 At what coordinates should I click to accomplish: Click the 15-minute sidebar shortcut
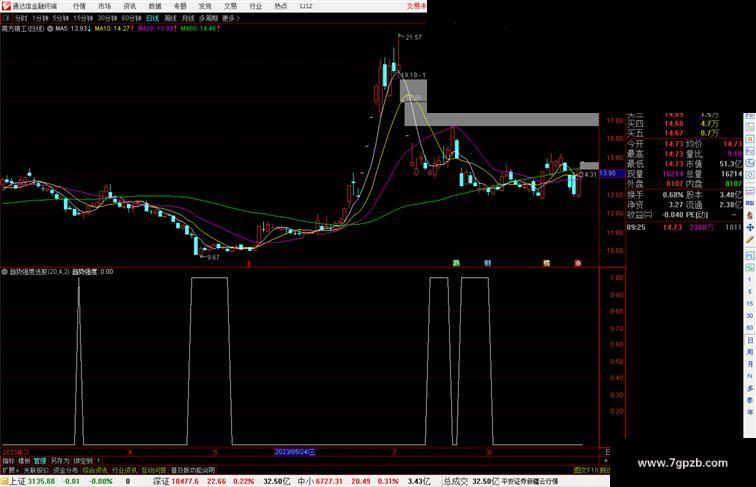pos(750,304)
